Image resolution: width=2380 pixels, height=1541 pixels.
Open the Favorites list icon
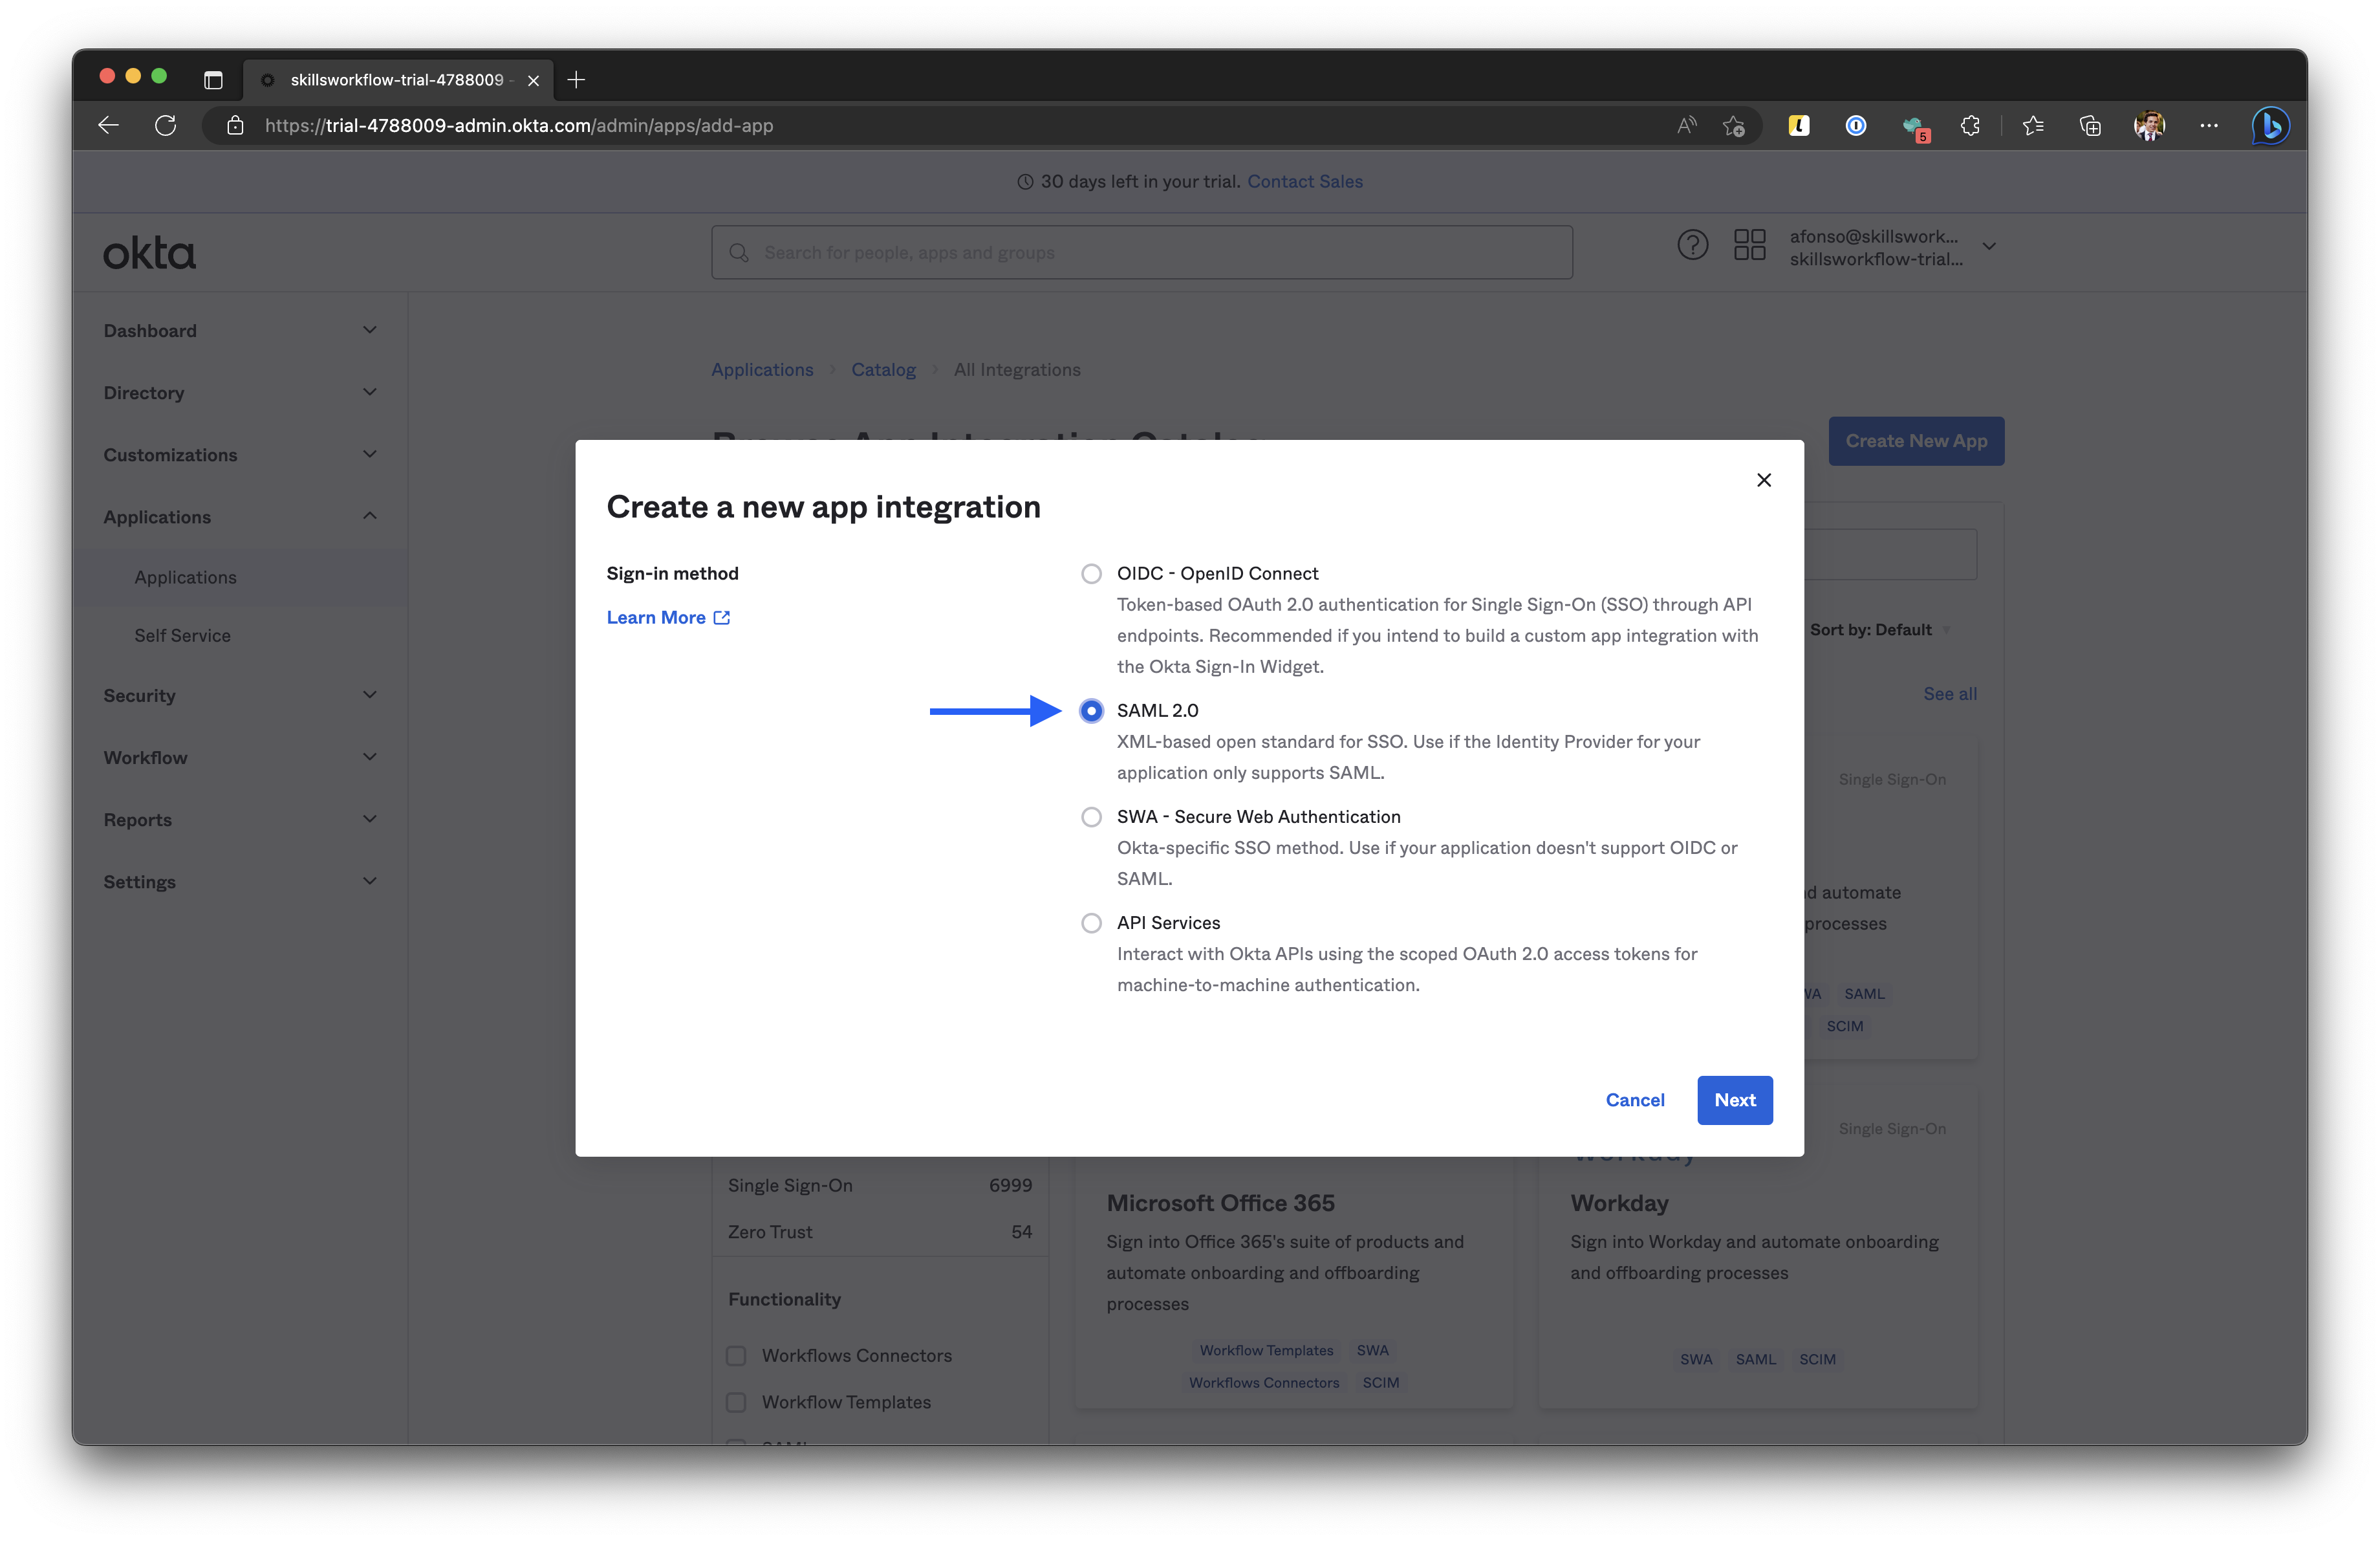click(x=2033, y=125)
